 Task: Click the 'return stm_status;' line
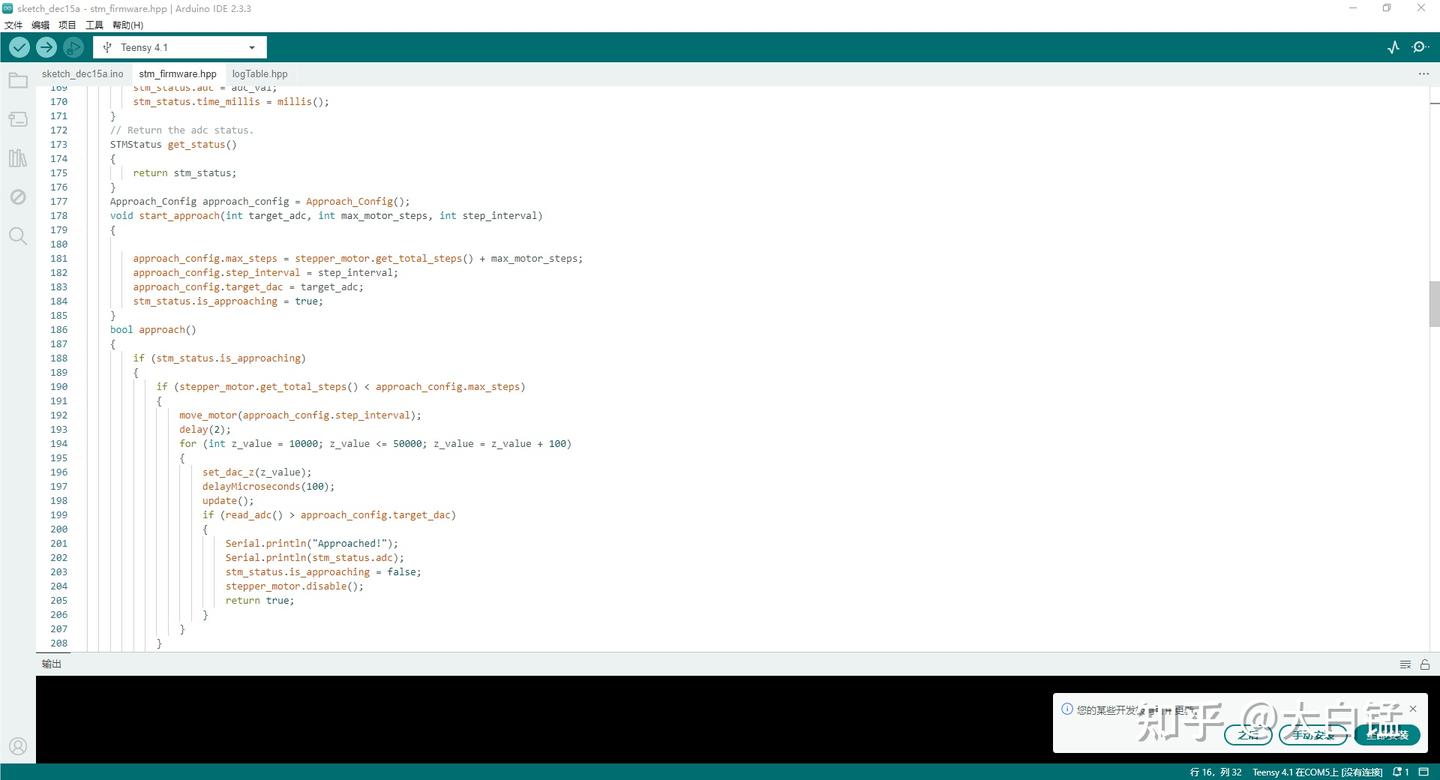click(185, 173)
